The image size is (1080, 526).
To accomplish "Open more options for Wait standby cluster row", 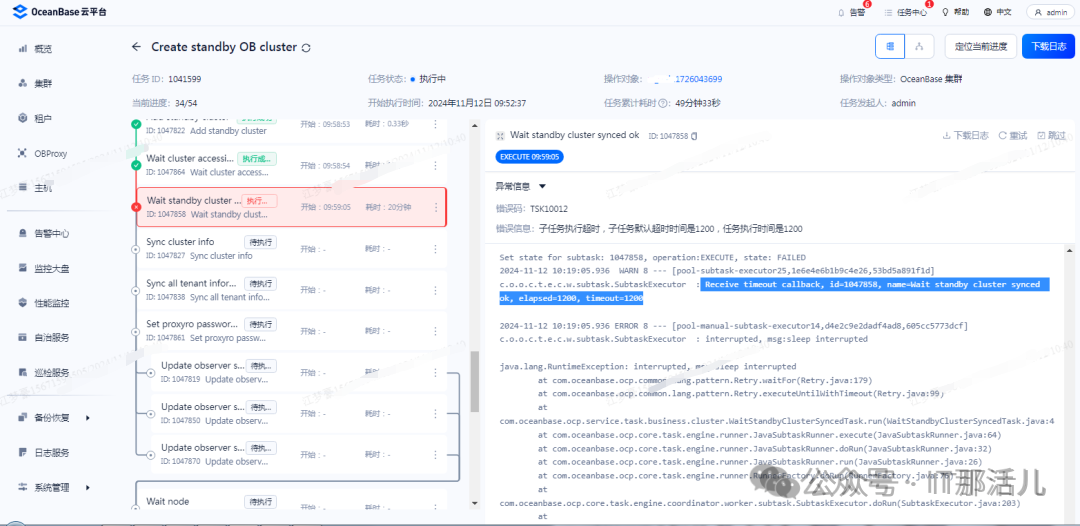I will point(435,207).
